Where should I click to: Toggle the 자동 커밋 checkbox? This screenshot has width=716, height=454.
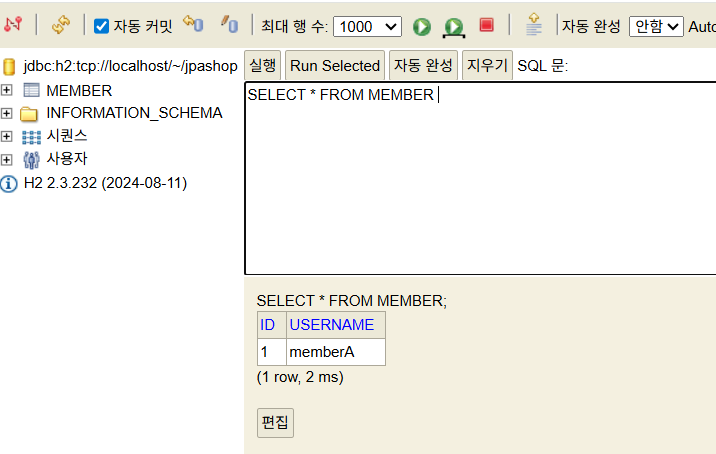[x=102, y=26]
